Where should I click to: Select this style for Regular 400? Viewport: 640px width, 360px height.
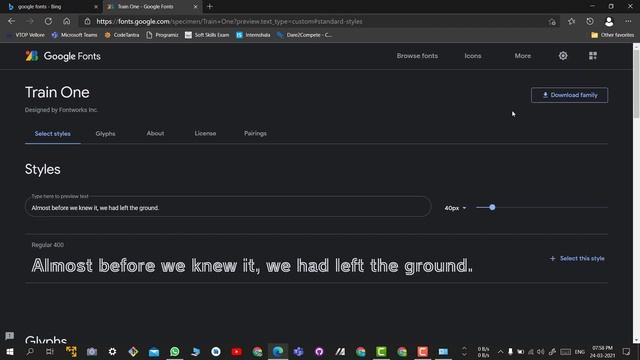click(577, 258)
